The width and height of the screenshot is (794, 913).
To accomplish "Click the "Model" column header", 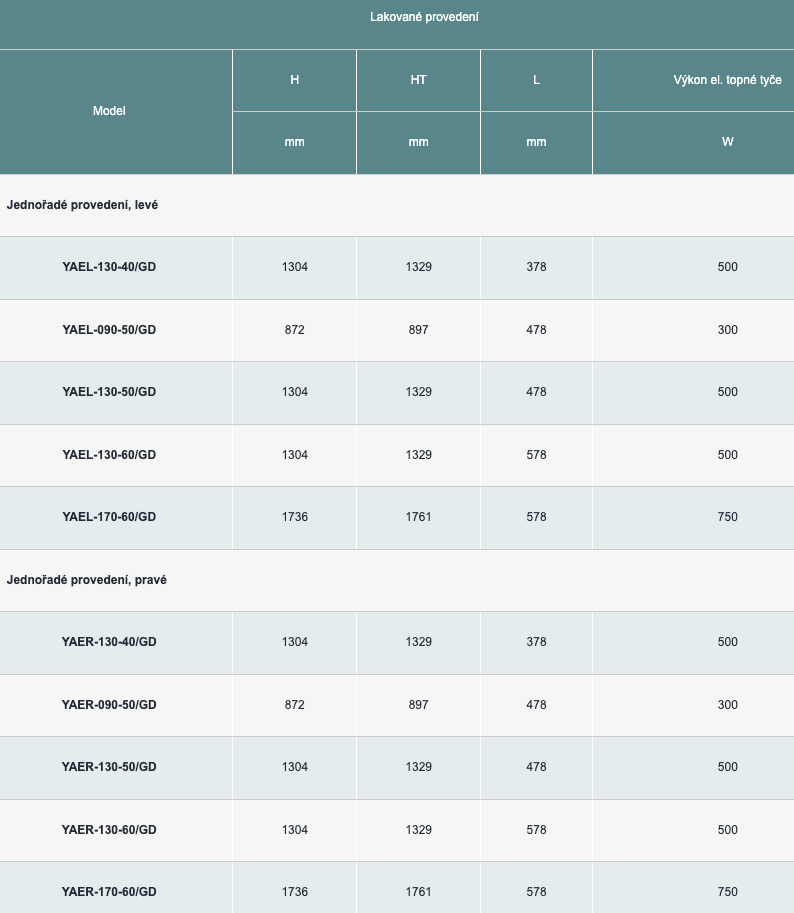I will pyautogui.click(x=109, y=111).
